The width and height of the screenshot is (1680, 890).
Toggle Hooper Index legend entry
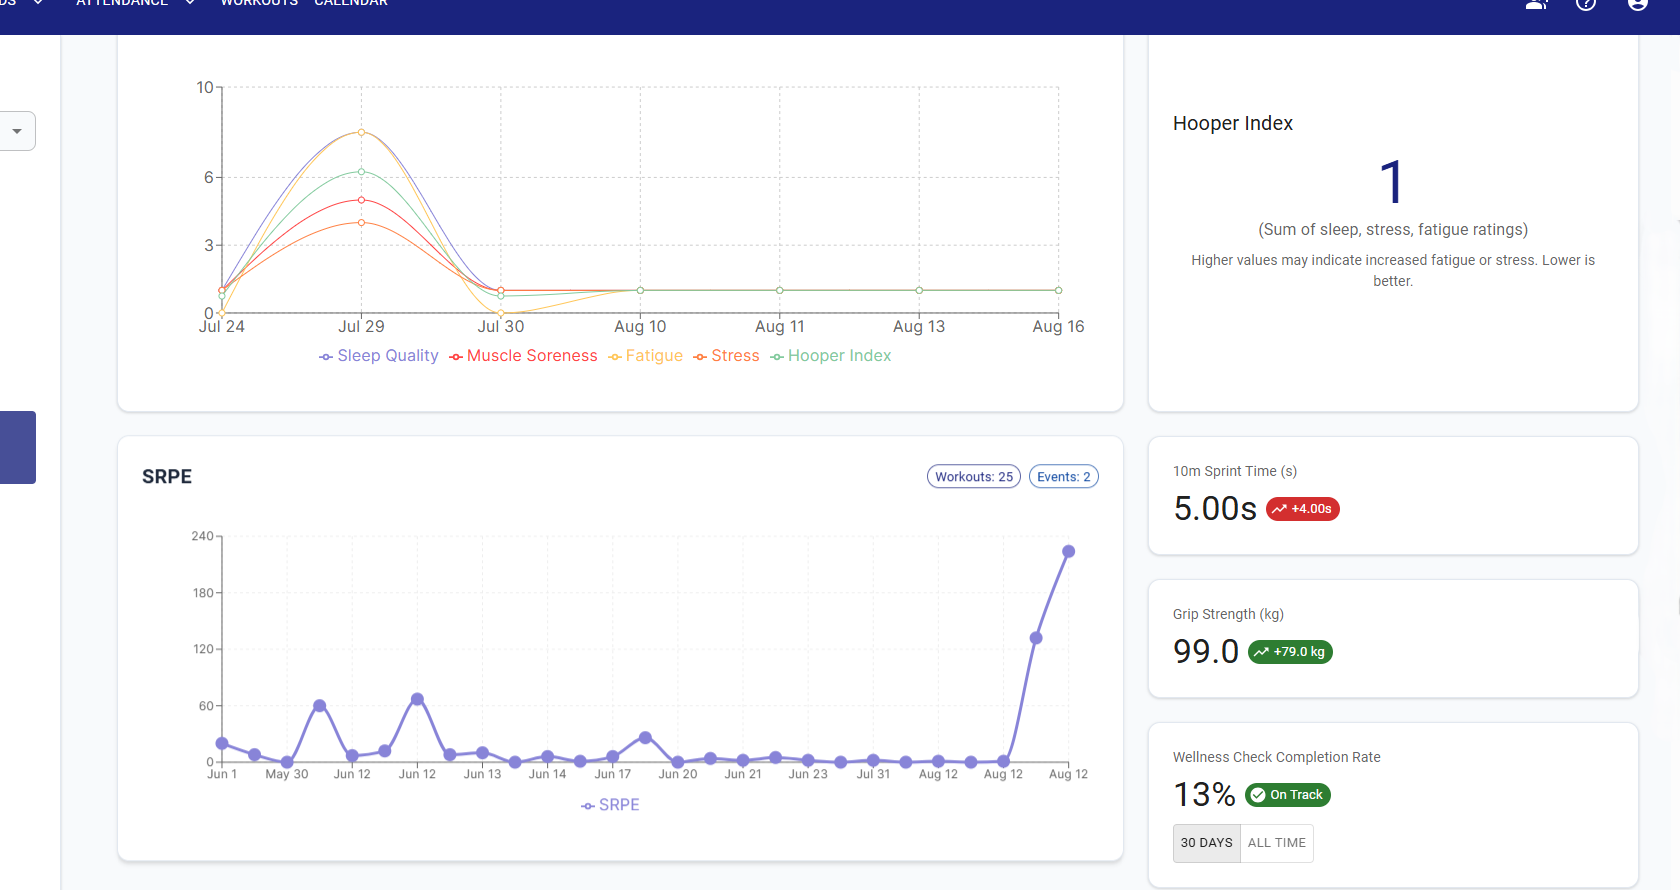tap(830, 356)
